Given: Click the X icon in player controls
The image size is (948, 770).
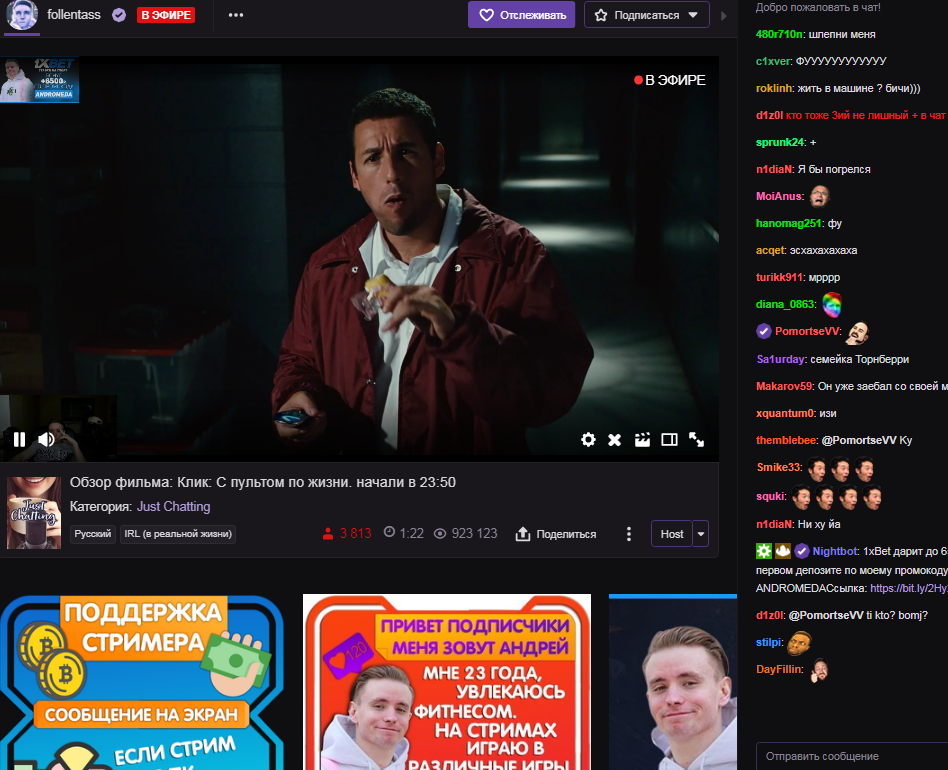Looking at the screenshot, I should click(614, 439).
